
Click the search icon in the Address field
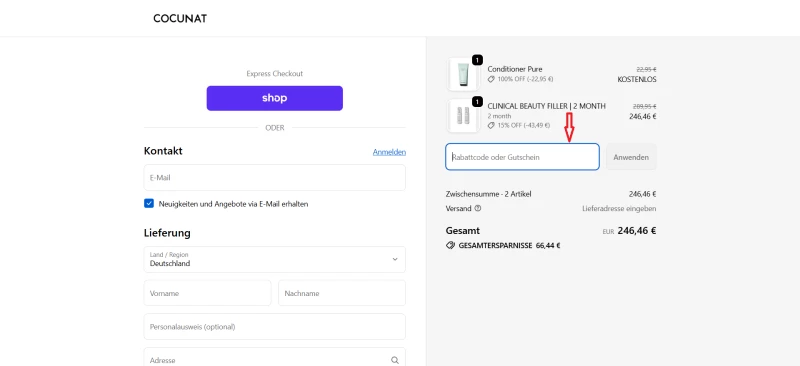394,360
